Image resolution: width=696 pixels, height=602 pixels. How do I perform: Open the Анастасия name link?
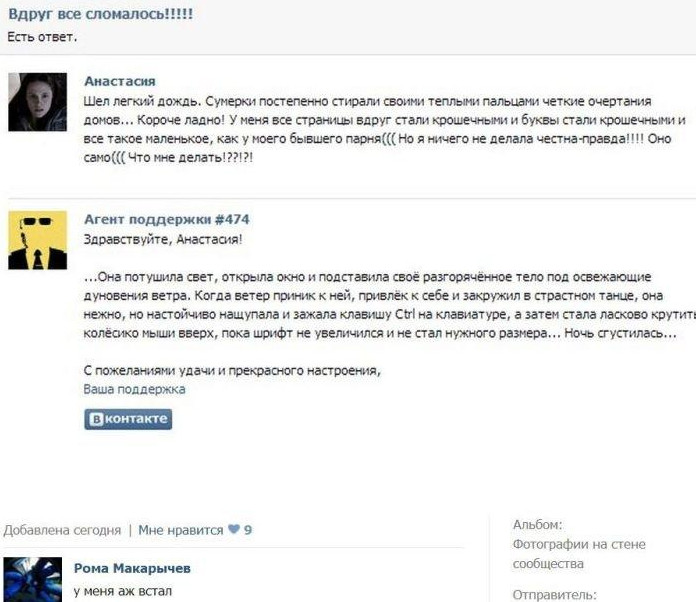click(120, 81)
